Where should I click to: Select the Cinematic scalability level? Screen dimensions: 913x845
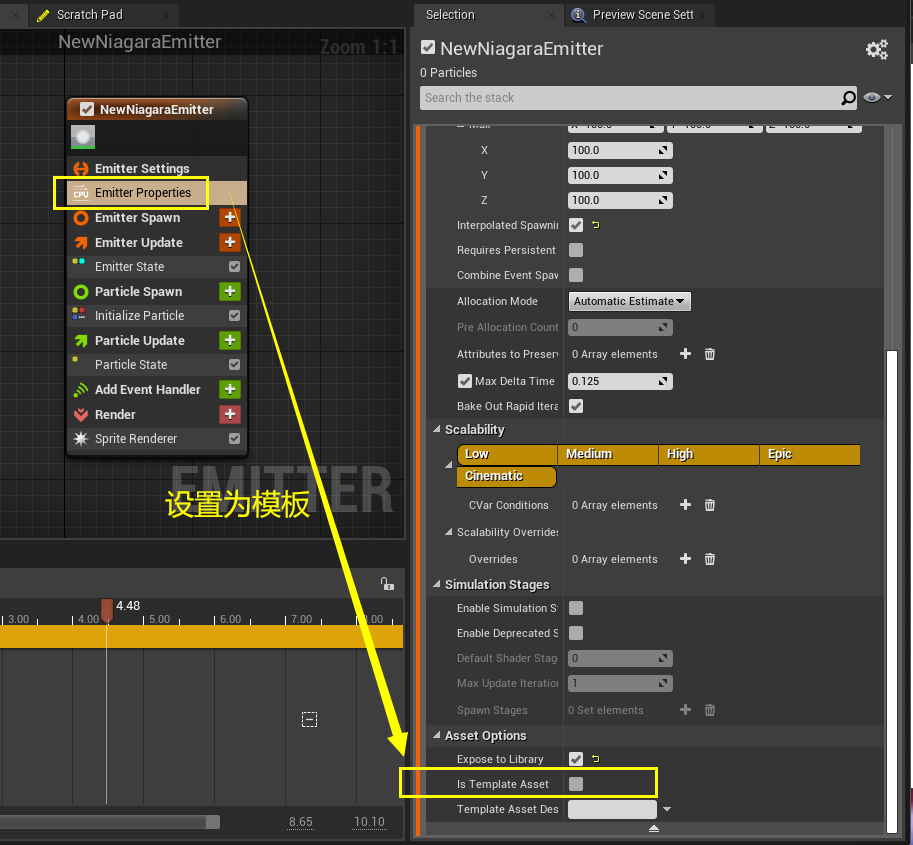click(507, 476)
